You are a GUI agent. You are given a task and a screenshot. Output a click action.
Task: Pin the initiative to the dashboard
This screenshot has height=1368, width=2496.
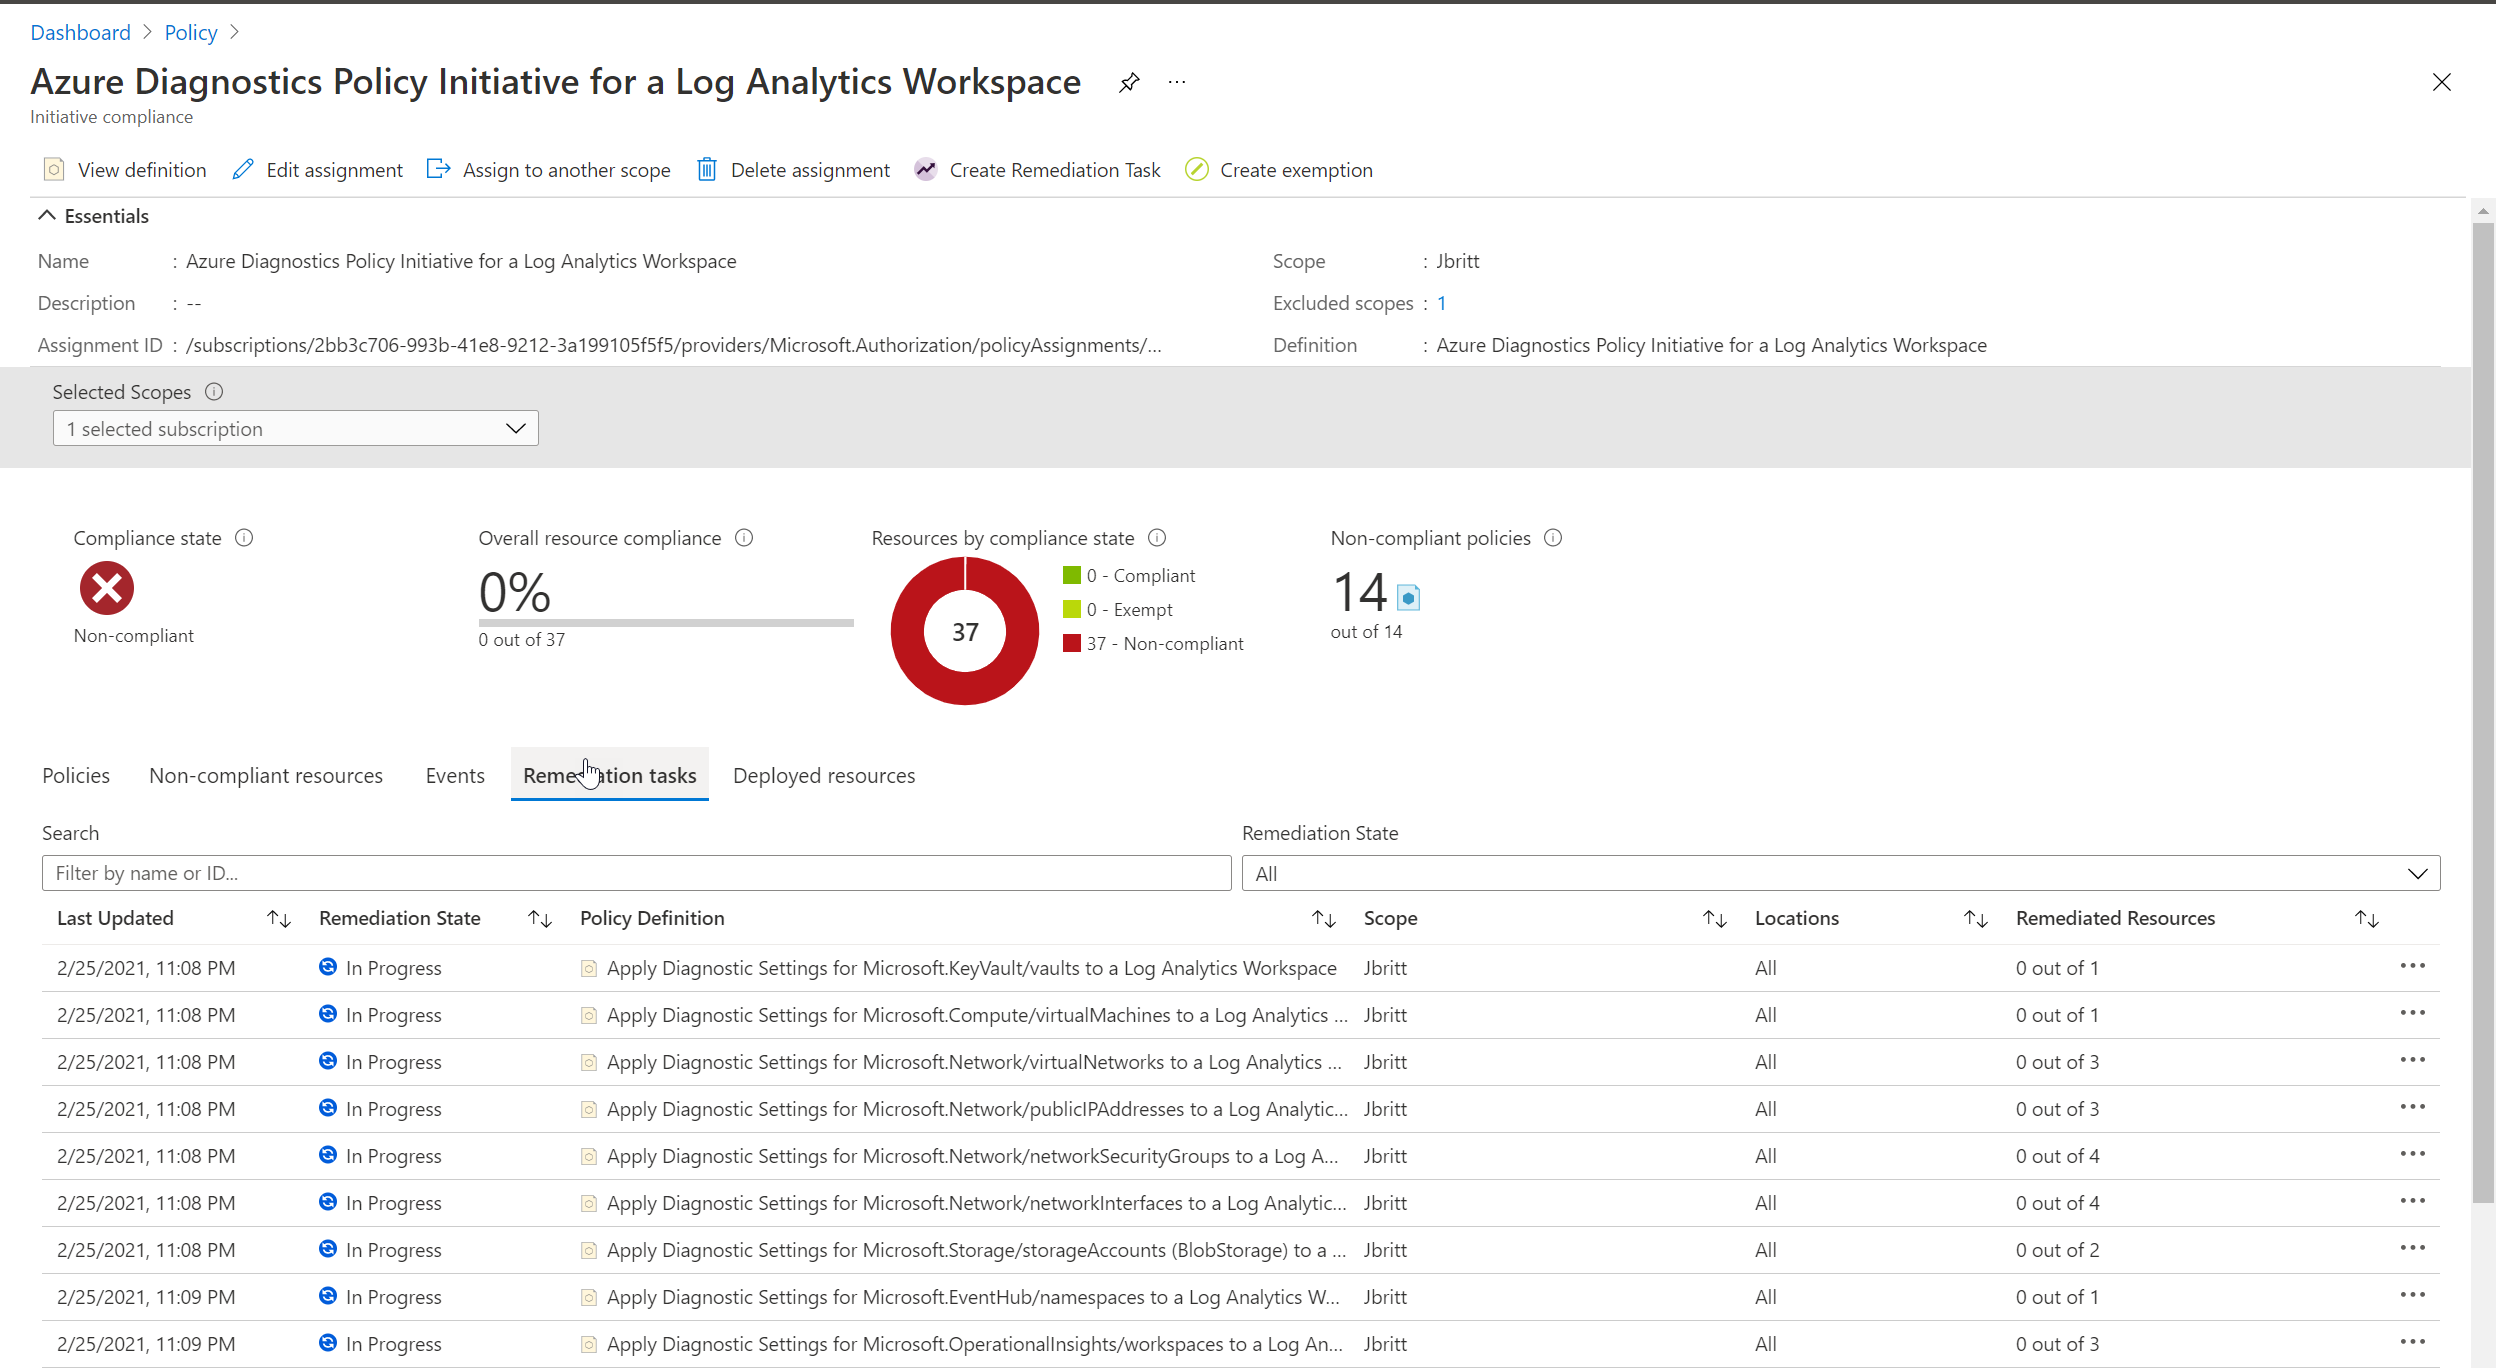click(x=1129, y=82)
